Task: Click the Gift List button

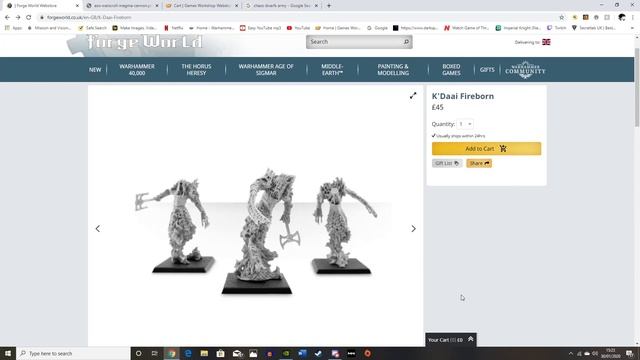Action: 447,163
